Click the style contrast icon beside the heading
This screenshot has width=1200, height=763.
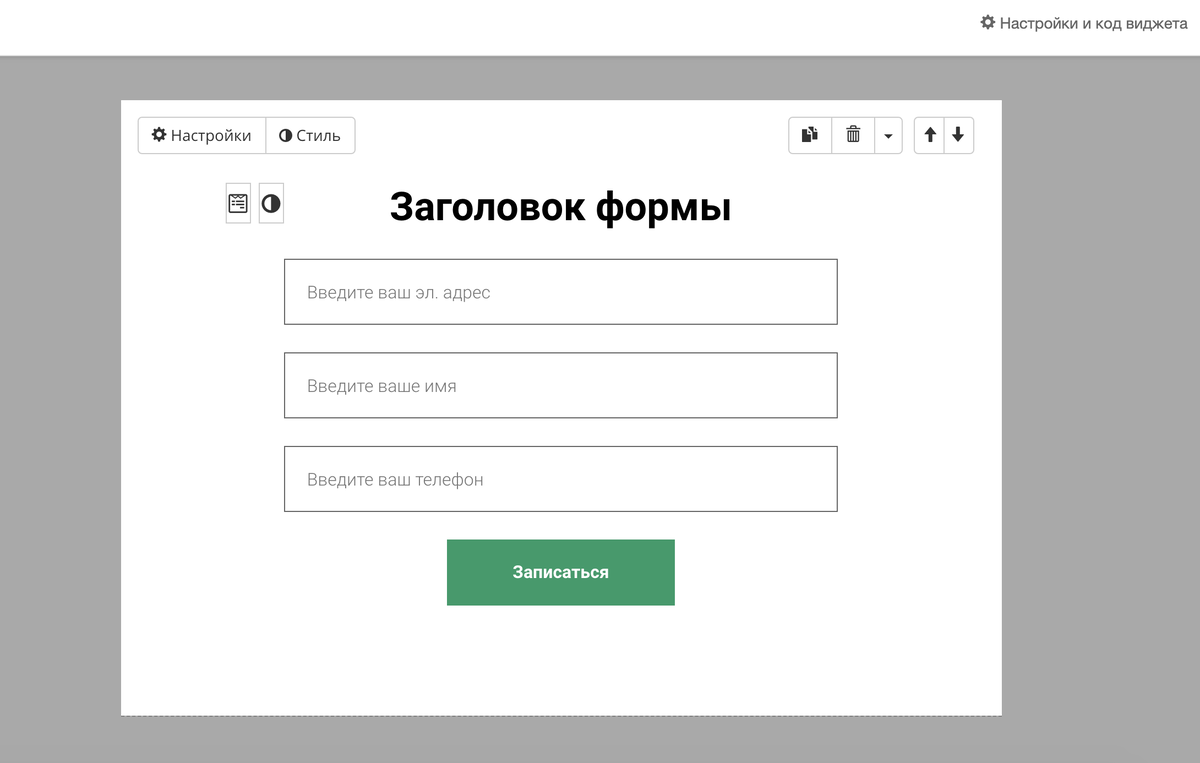271,202
